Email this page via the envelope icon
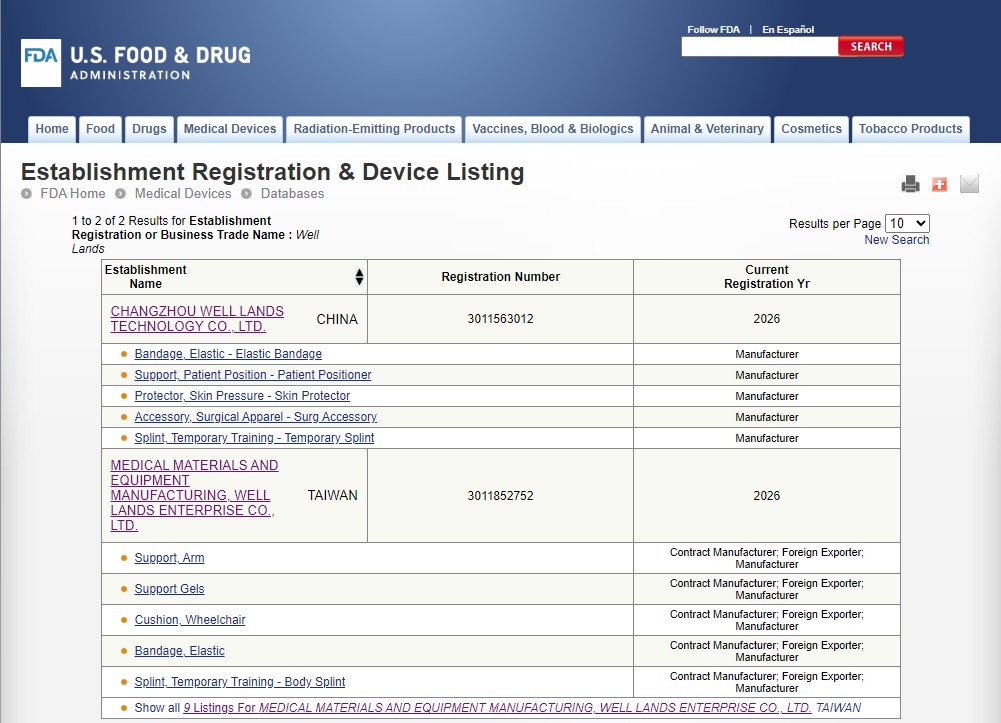 coord(968,184)
